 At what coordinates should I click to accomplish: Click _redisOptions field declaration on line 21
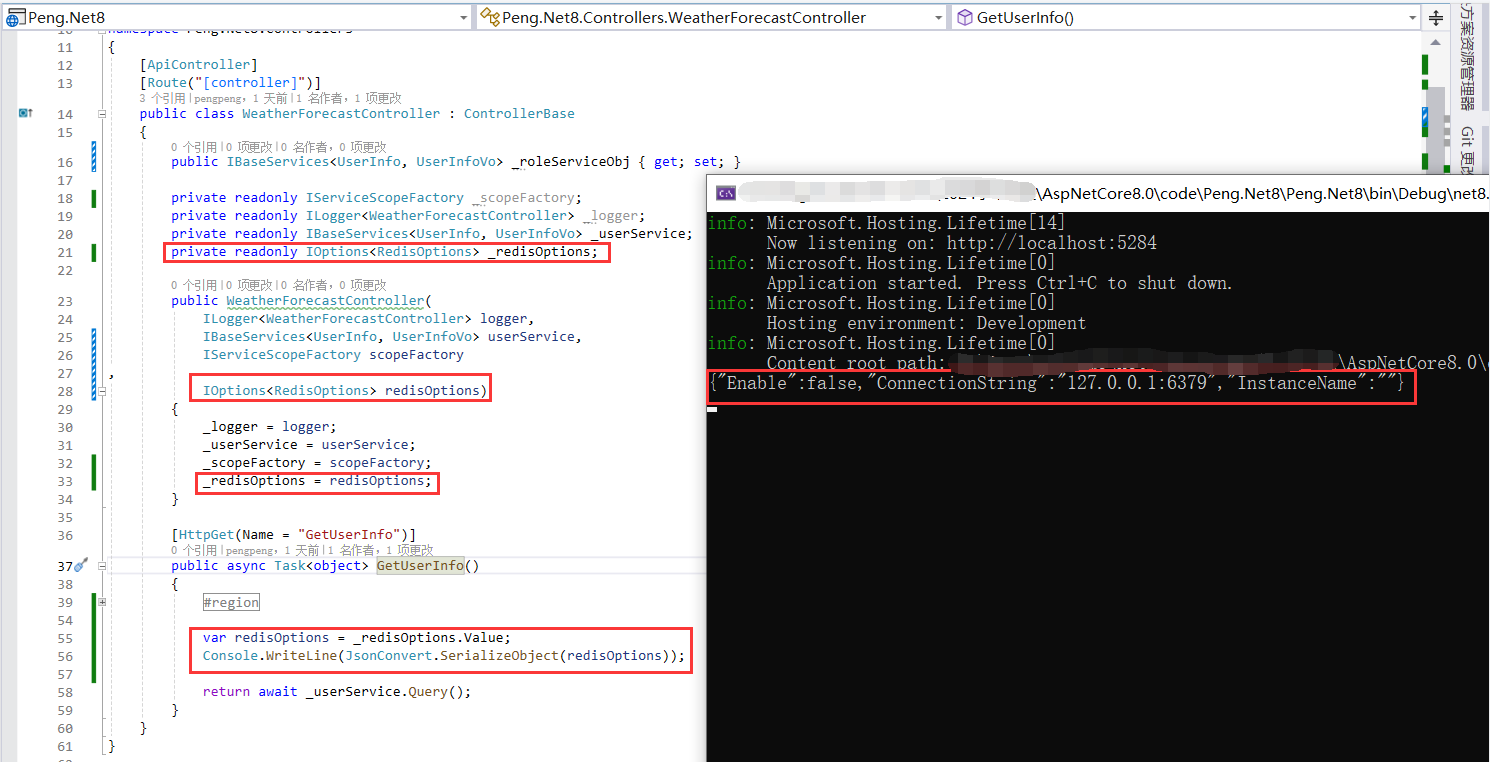point(543,252)
